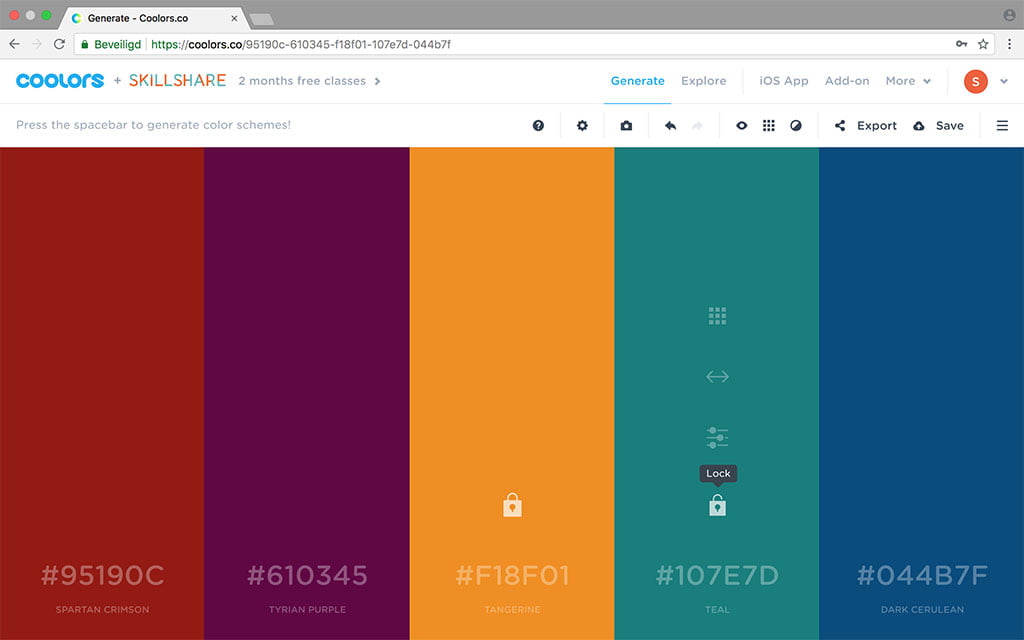Click the drag arrows icon on Teal
1024x640 pixels.
click(x=717, y=377)
